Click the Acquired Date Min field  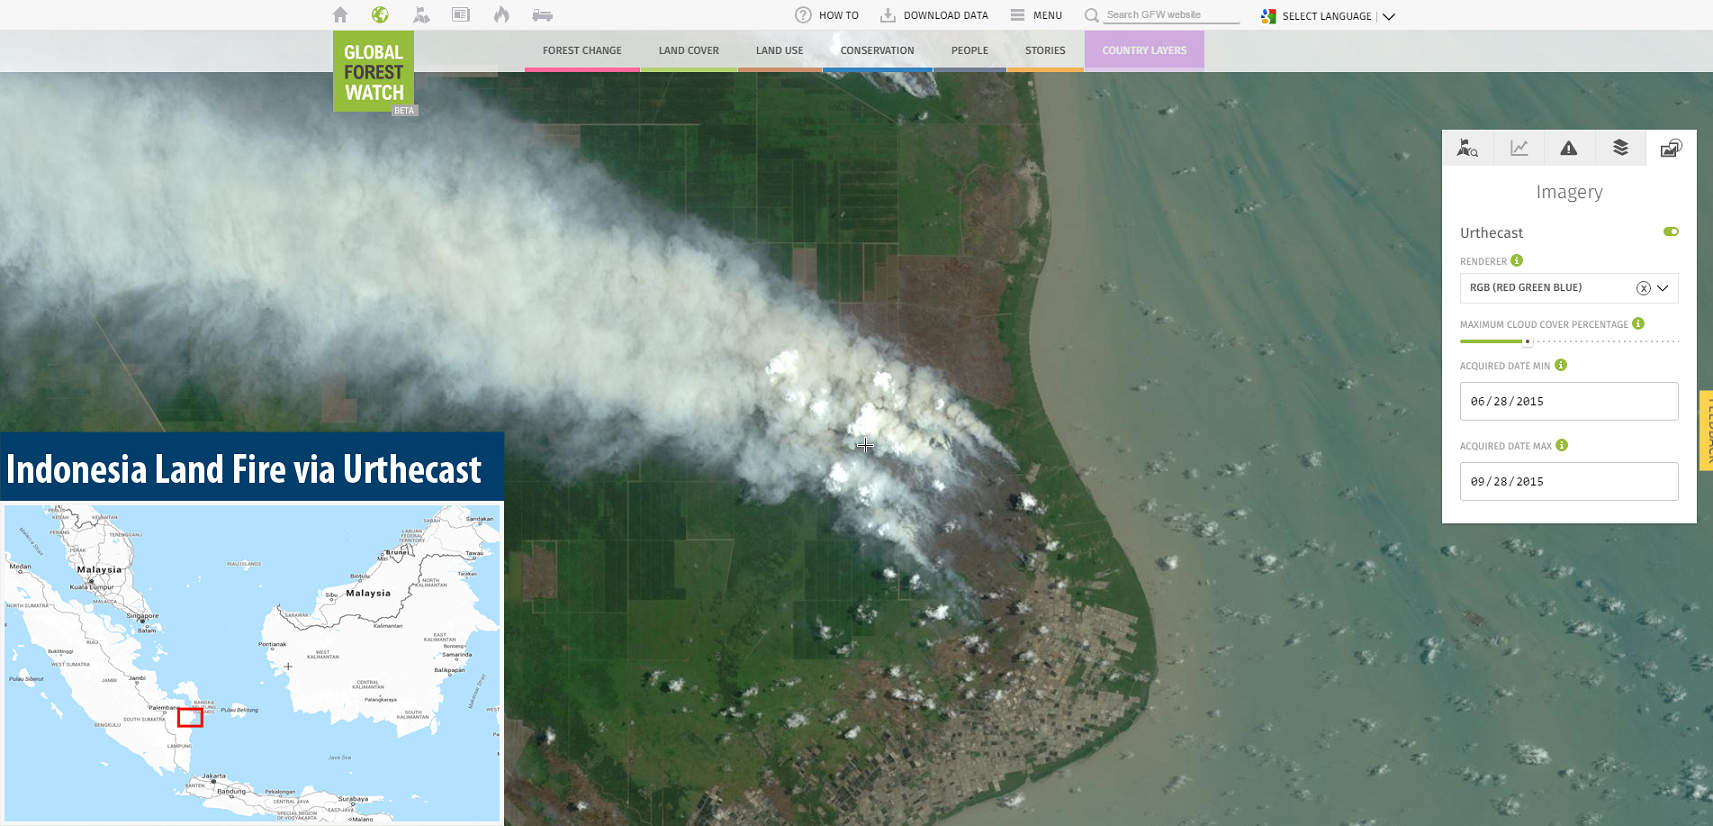coord(1568,401)
